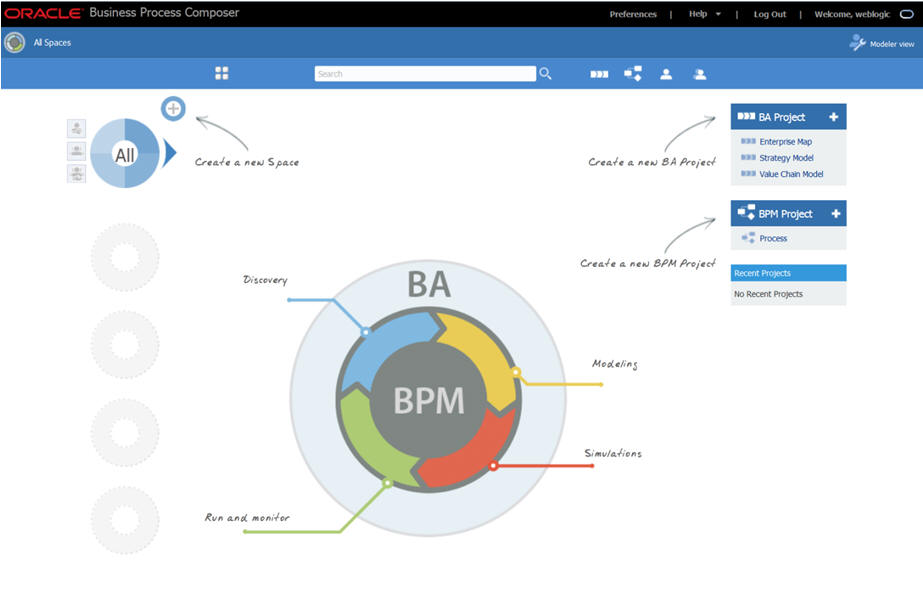
Task: Open Preferences in the top bar
Action: pos(633,14)
